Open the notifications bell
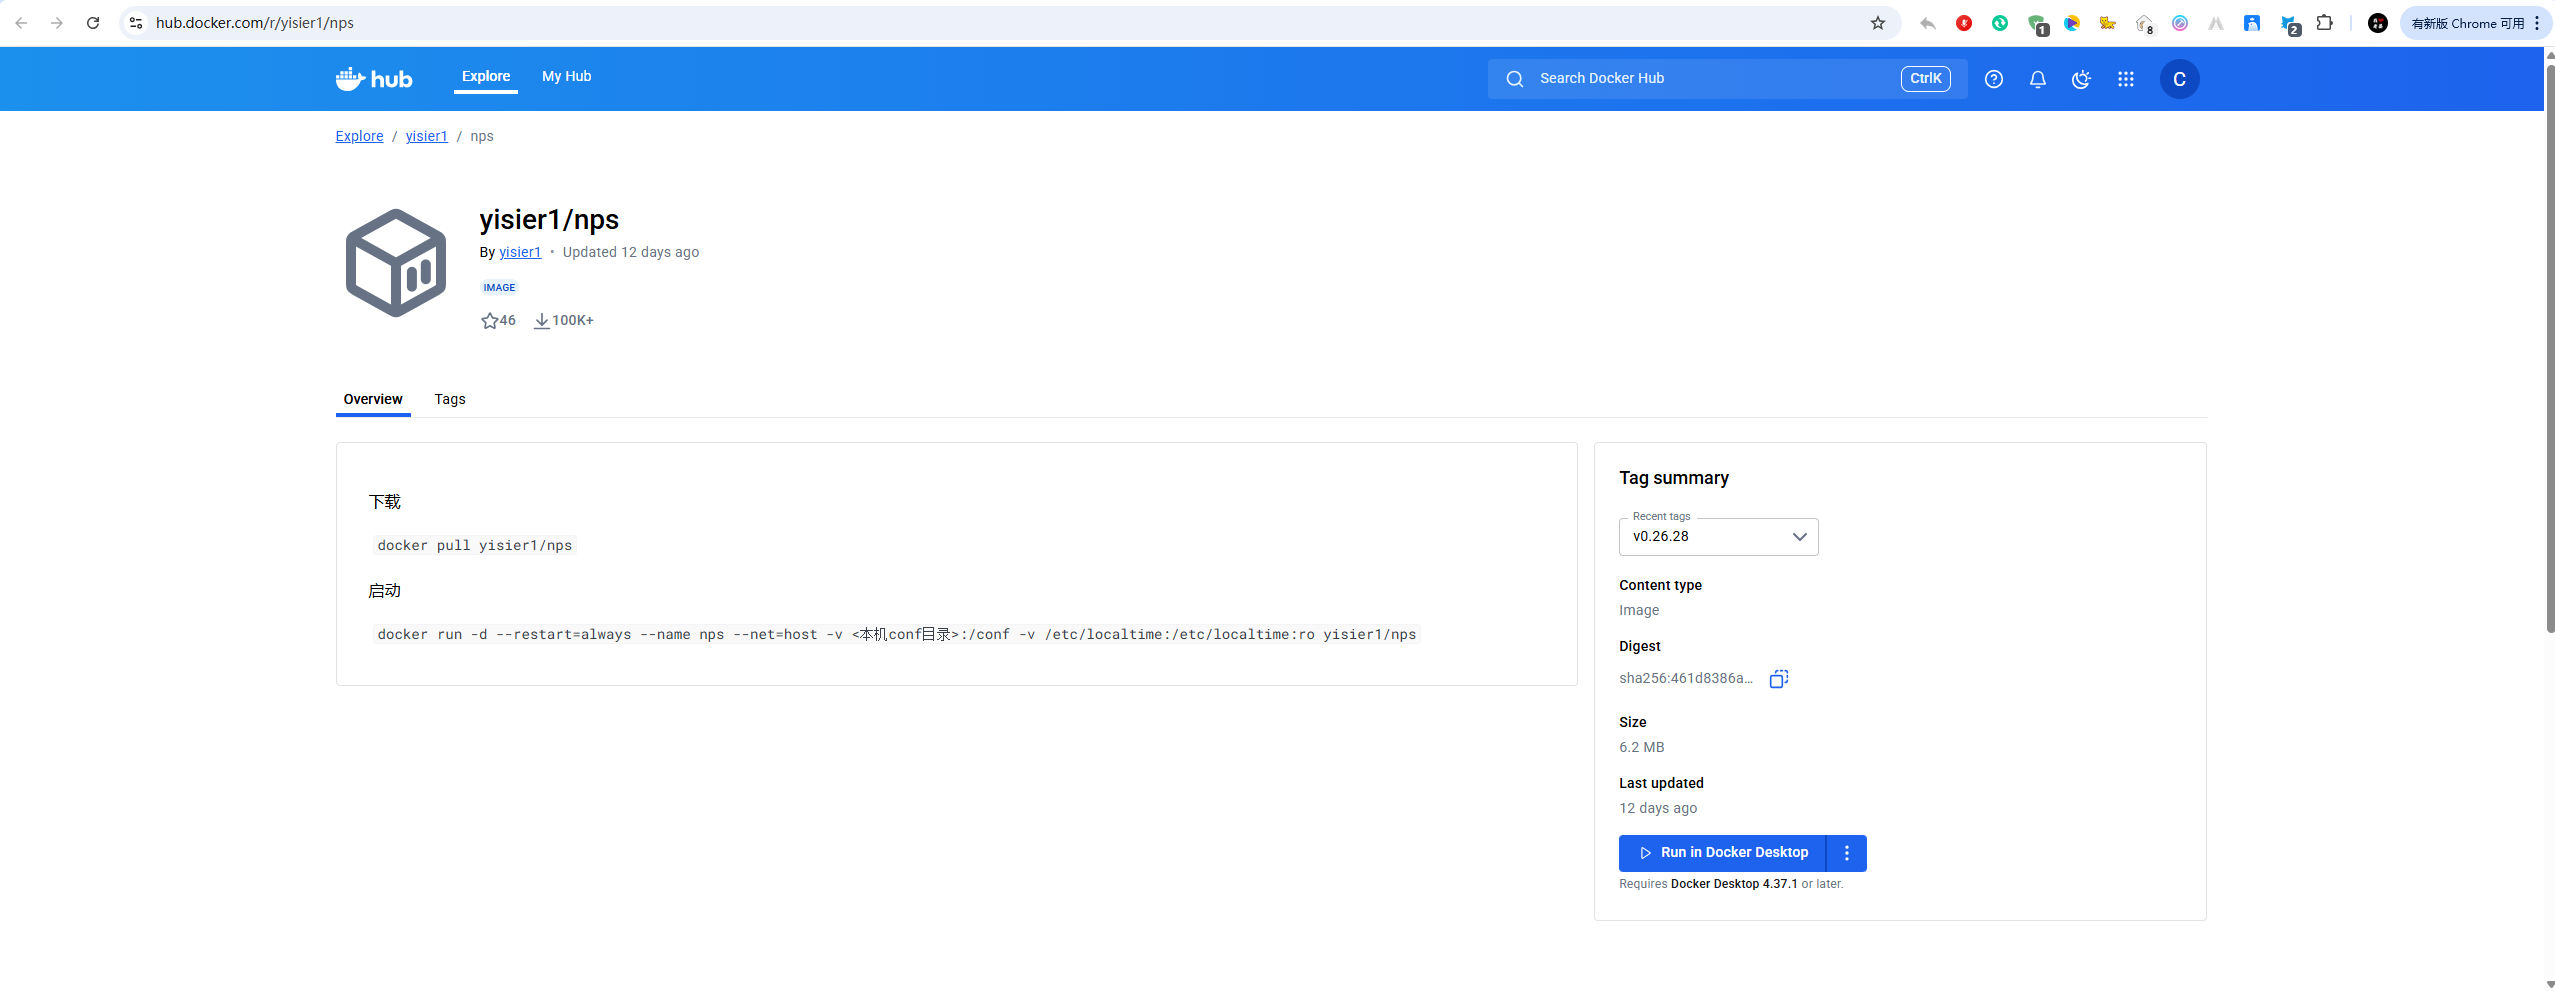Viewport: 2555px width, 991px height. (x=2037, y=79)
